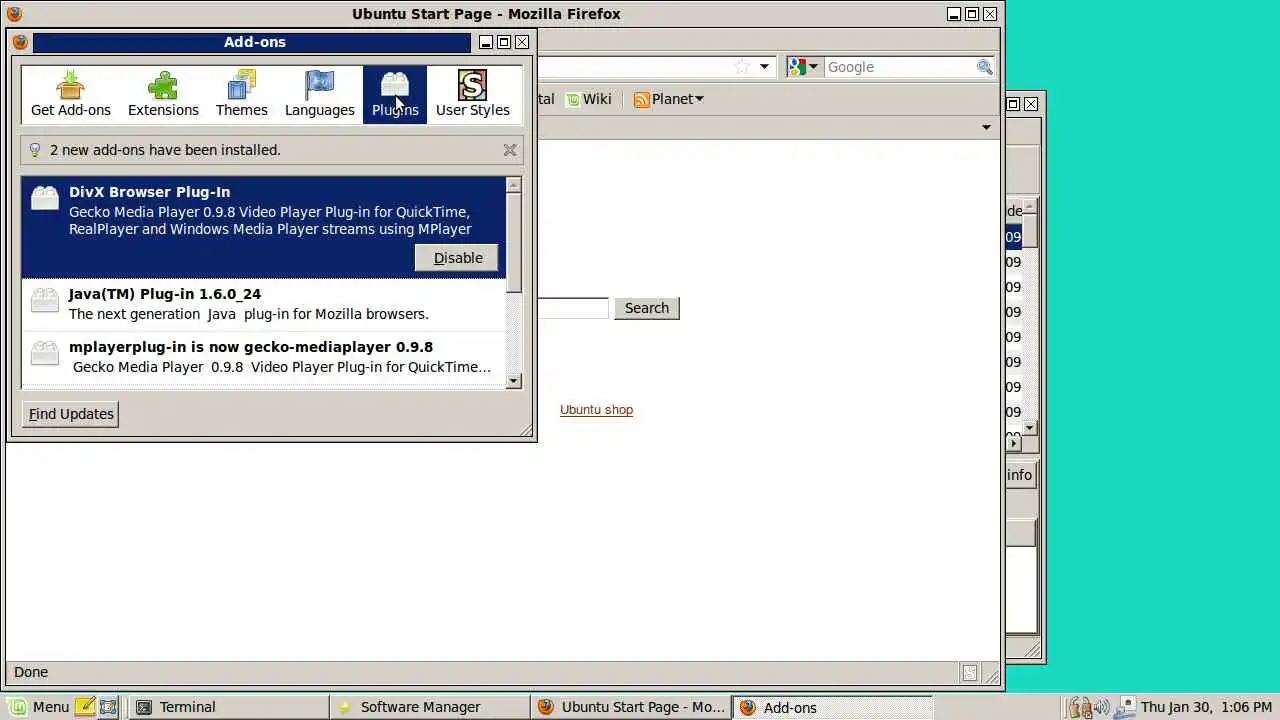Click the lightbulb icon in notification bar
The image size is (1280, 720).
click(x=35, y=150)
